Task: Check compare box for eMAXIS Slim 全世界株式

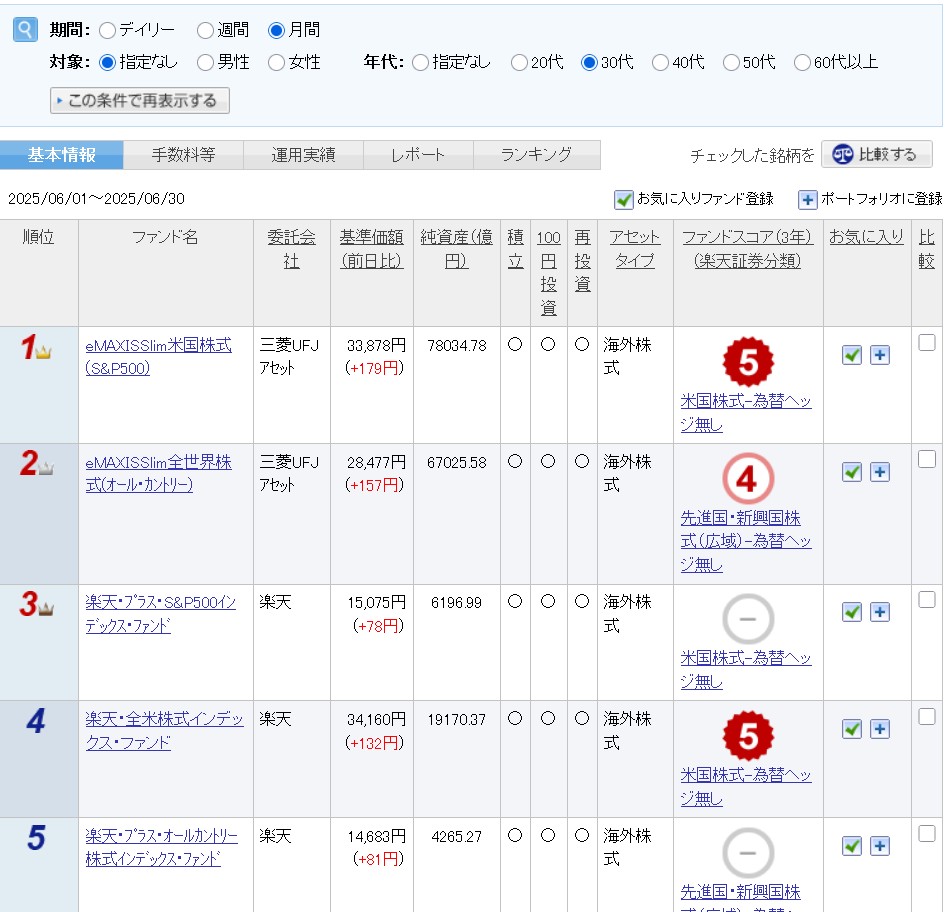Action: 927,460
